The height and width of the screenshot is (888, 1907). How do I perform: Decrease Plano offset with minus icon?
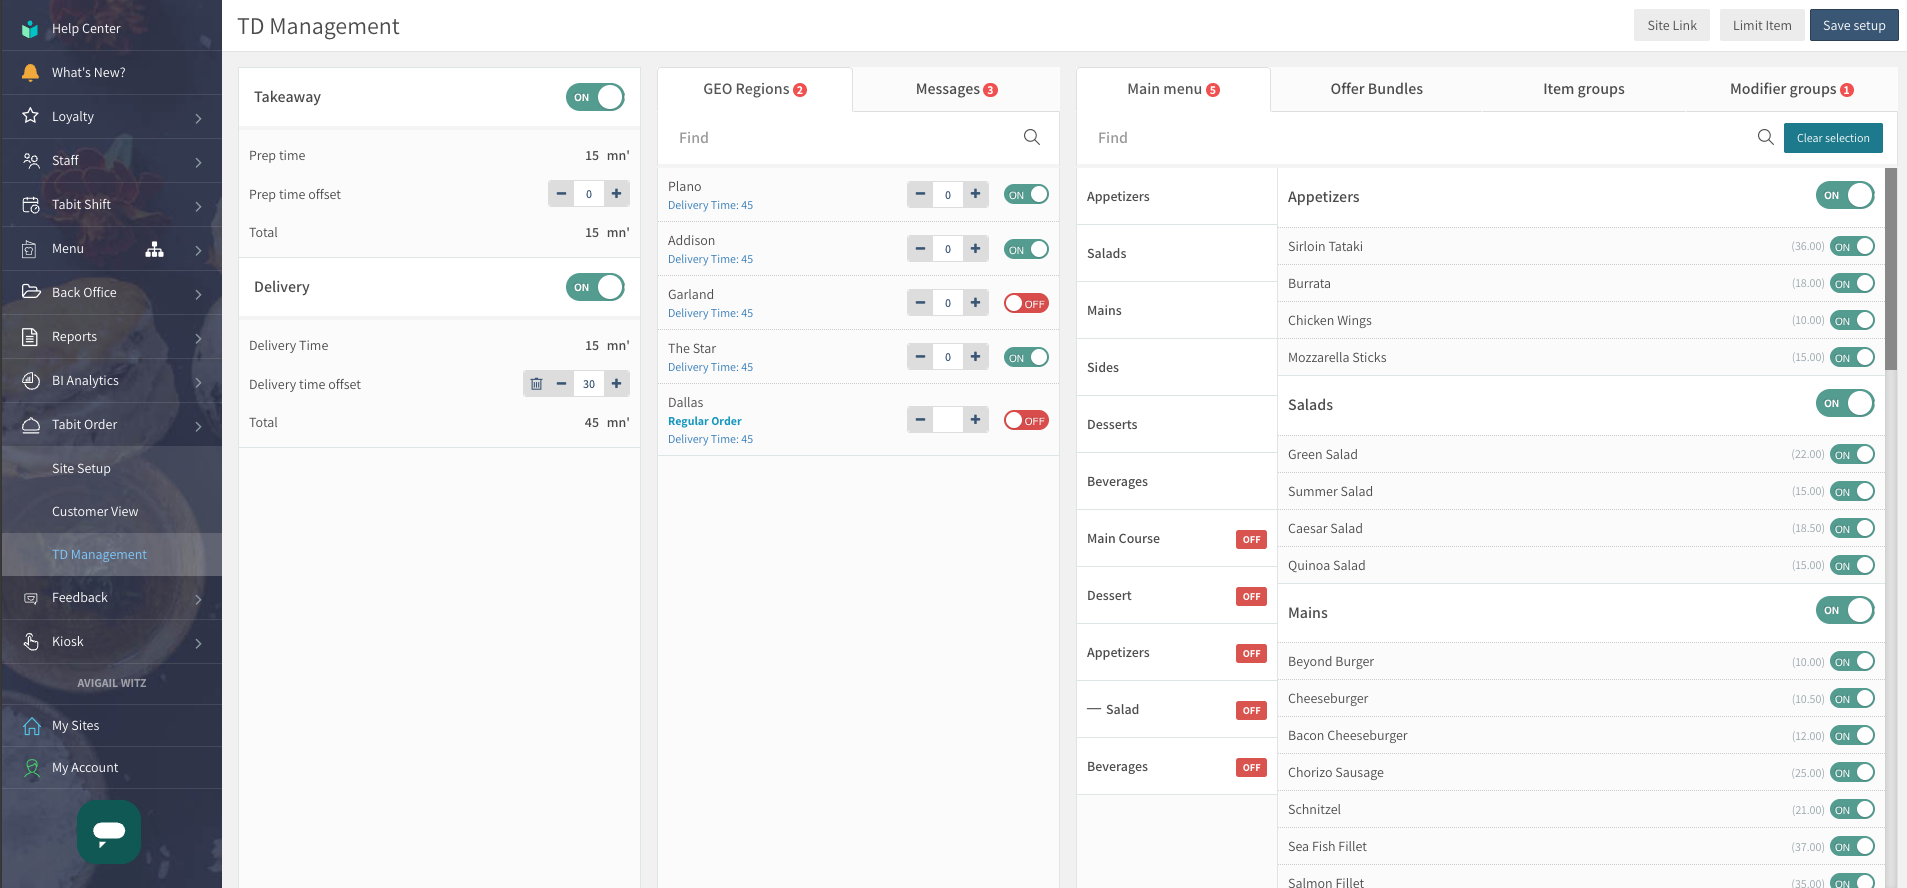[x=920, y=194]
